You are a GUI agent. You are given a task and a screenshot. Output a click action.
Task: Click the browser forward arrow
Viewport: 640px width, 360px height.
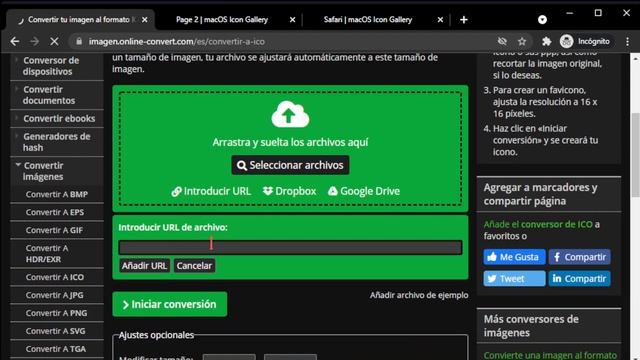34,41
